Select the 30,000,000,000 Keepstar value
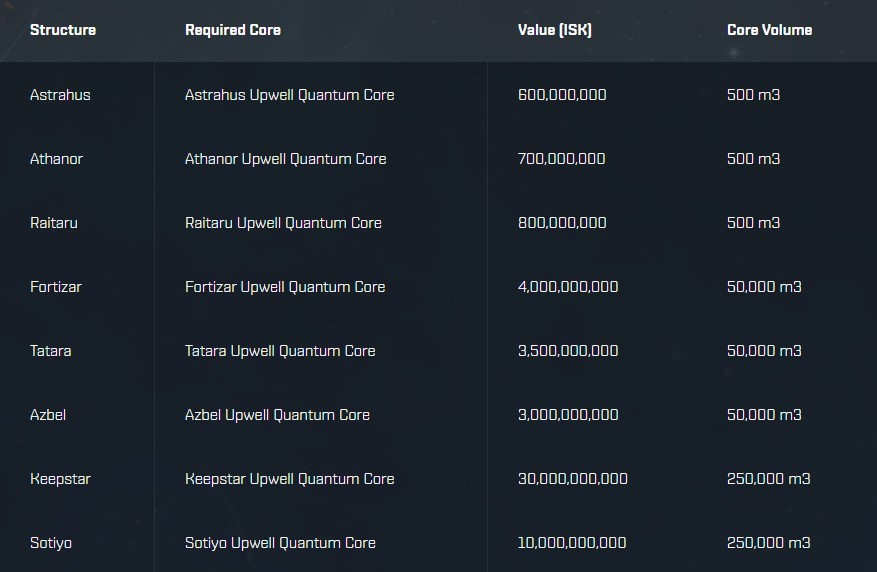The width and height of the screenshot is (877, 572). pyautogui.click(x=572, y=479)
